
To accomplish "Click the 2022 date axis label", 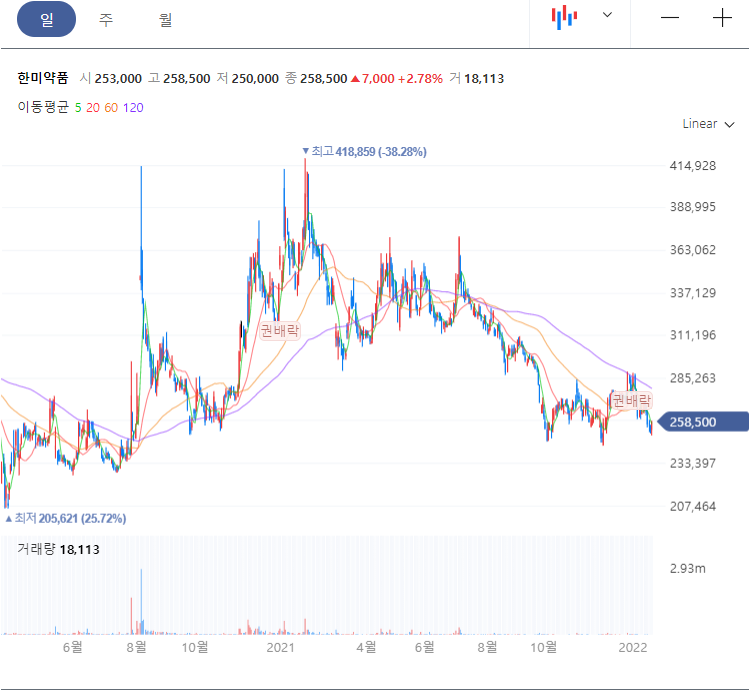I will click(x=632, y=648).
